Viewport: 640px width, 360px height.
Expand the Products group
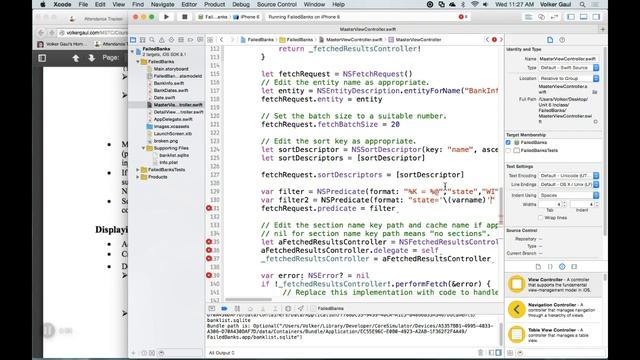point(138,177)
